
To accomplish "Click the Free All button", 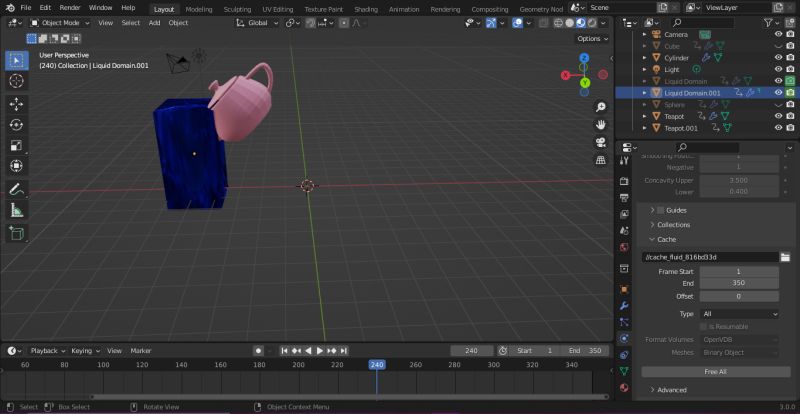I will (716, 372).
